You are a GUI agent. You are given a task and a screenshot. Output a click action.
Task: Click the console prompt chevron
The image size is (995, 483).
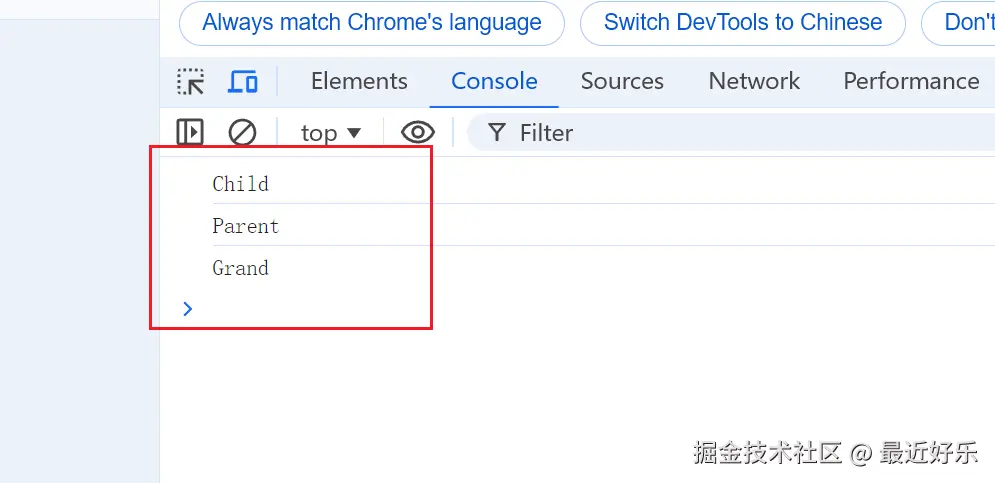click(188, 309)
